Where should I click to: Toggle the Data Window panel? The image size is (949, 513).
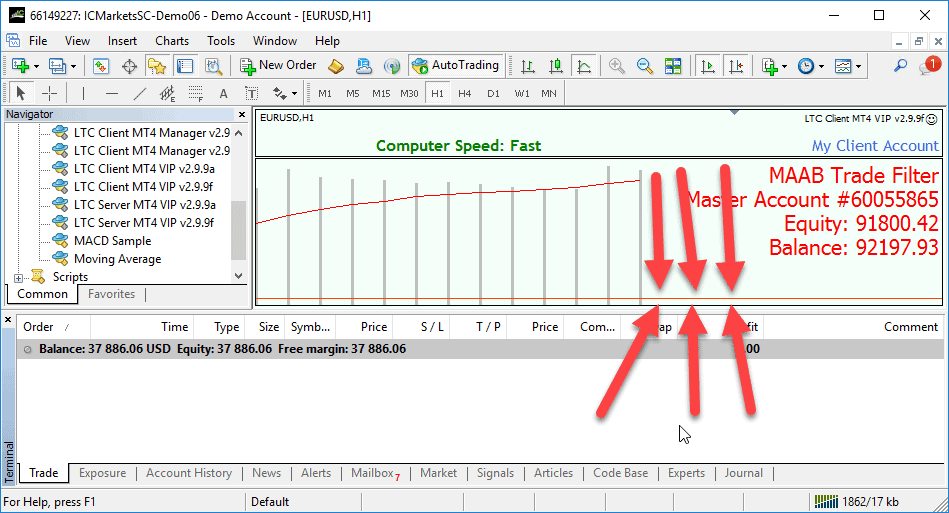130,66
